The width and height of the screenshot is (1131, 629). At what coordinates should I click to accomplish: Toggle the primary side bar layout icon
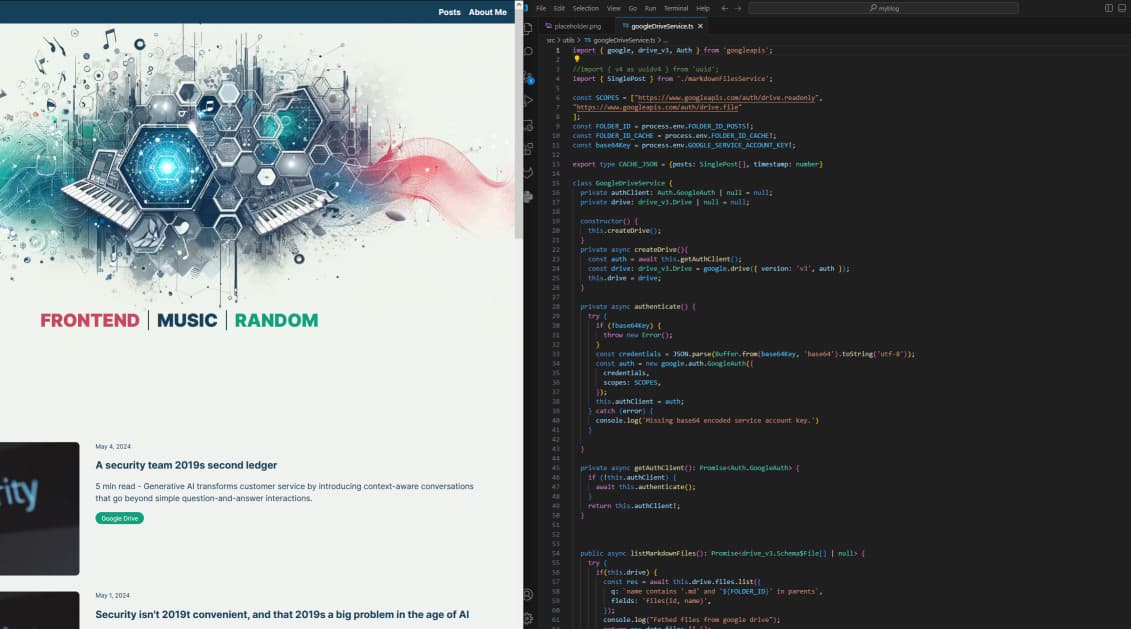[x=1108, y=8]
